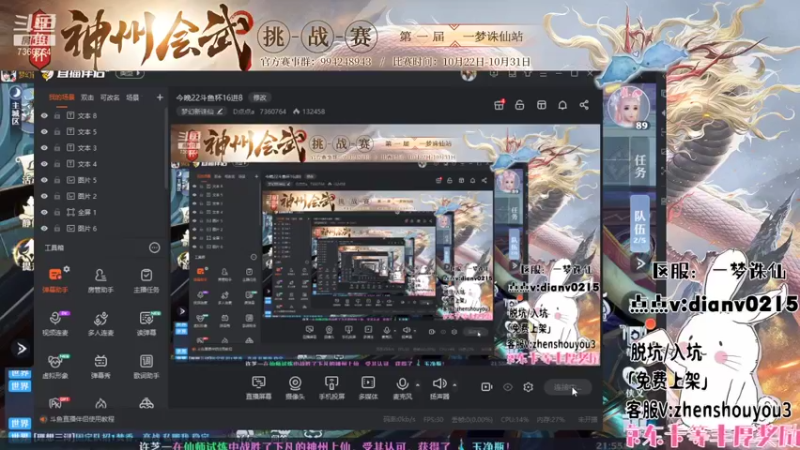
Task: Open the 房管助手 tool
Action: click(x=101, y=280)
